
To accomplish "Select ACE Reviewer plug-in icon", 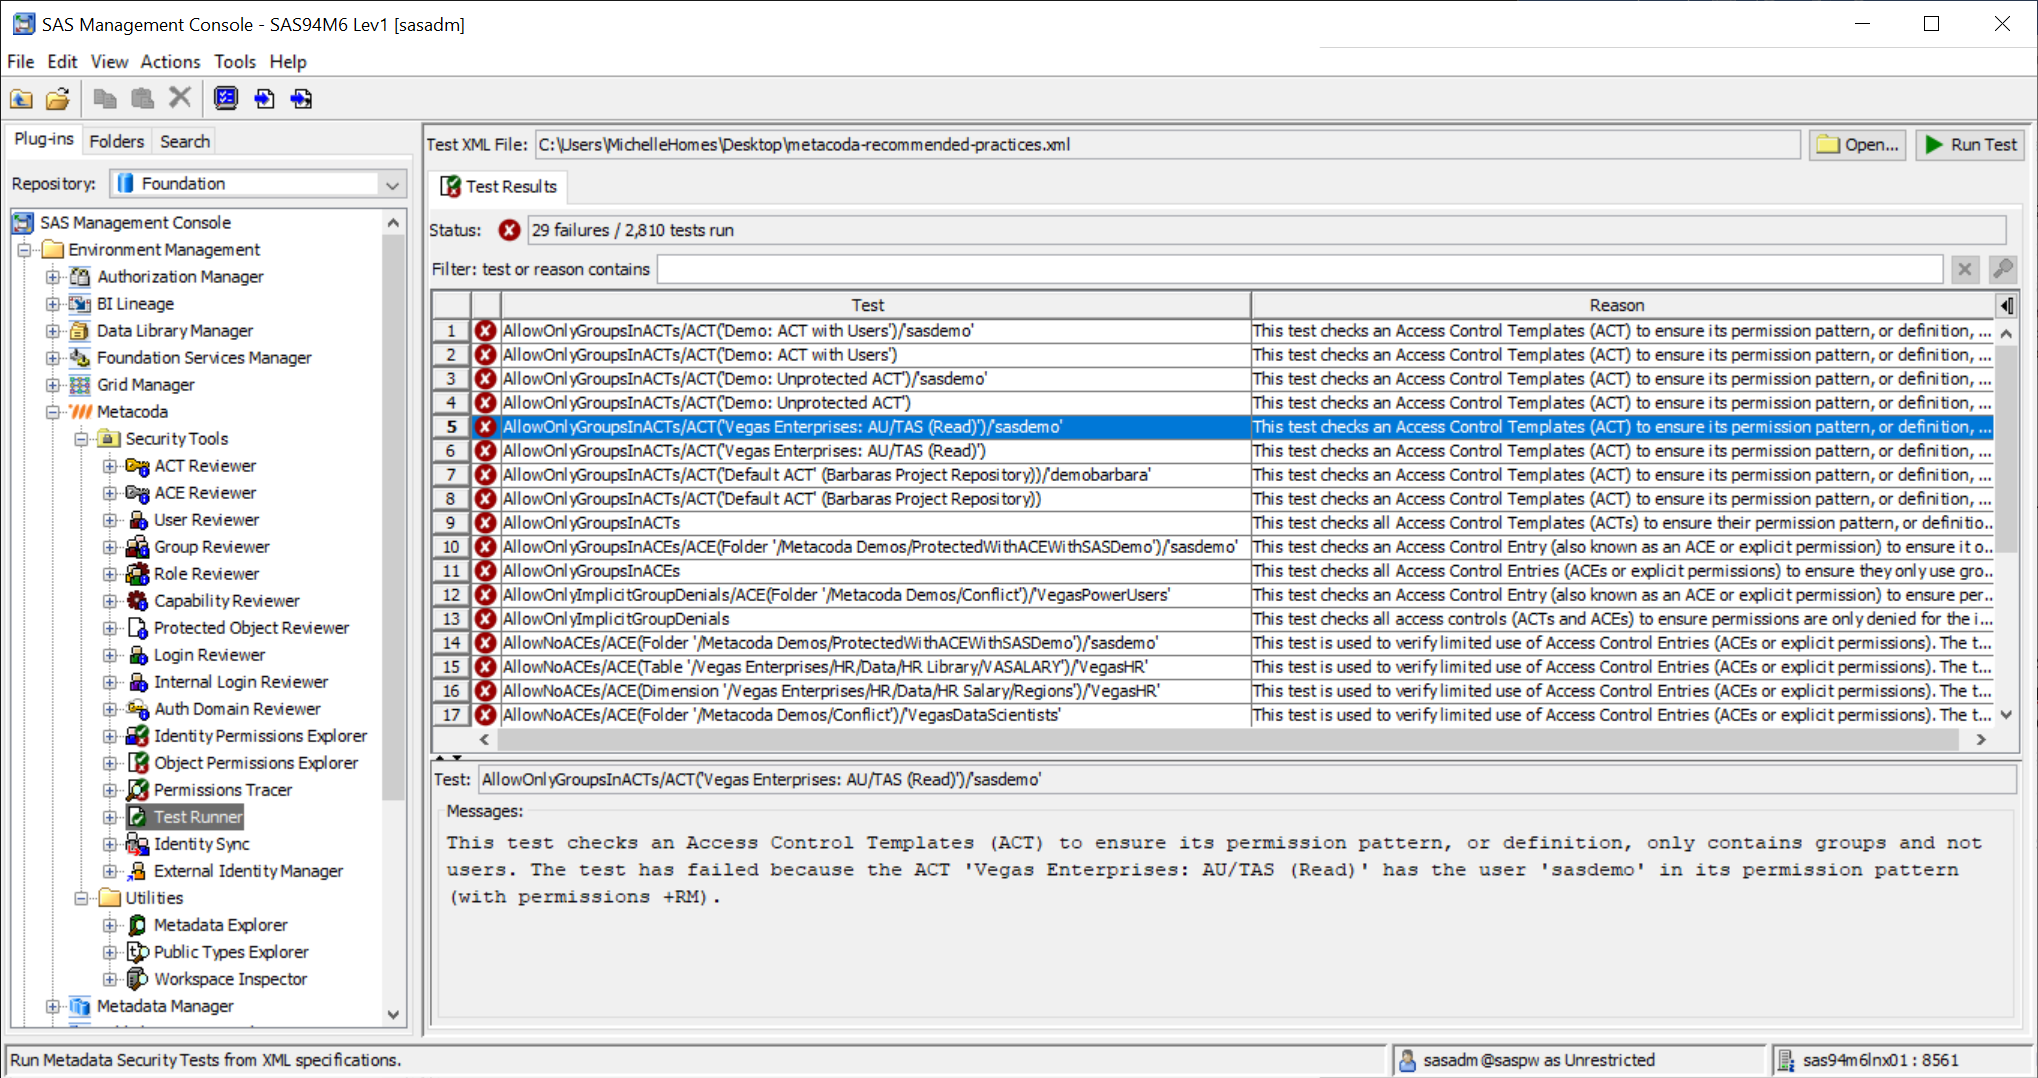I will pyautogui.click(x=137, y=493).
